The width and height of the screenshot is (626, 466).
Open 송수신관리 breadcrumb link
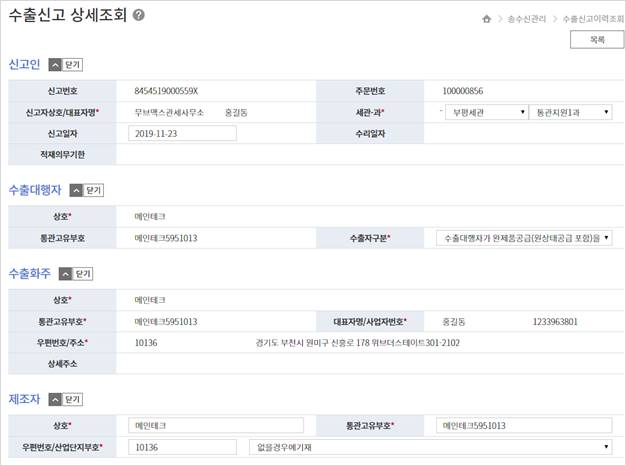pyautogui.click(x=526, y=19)
